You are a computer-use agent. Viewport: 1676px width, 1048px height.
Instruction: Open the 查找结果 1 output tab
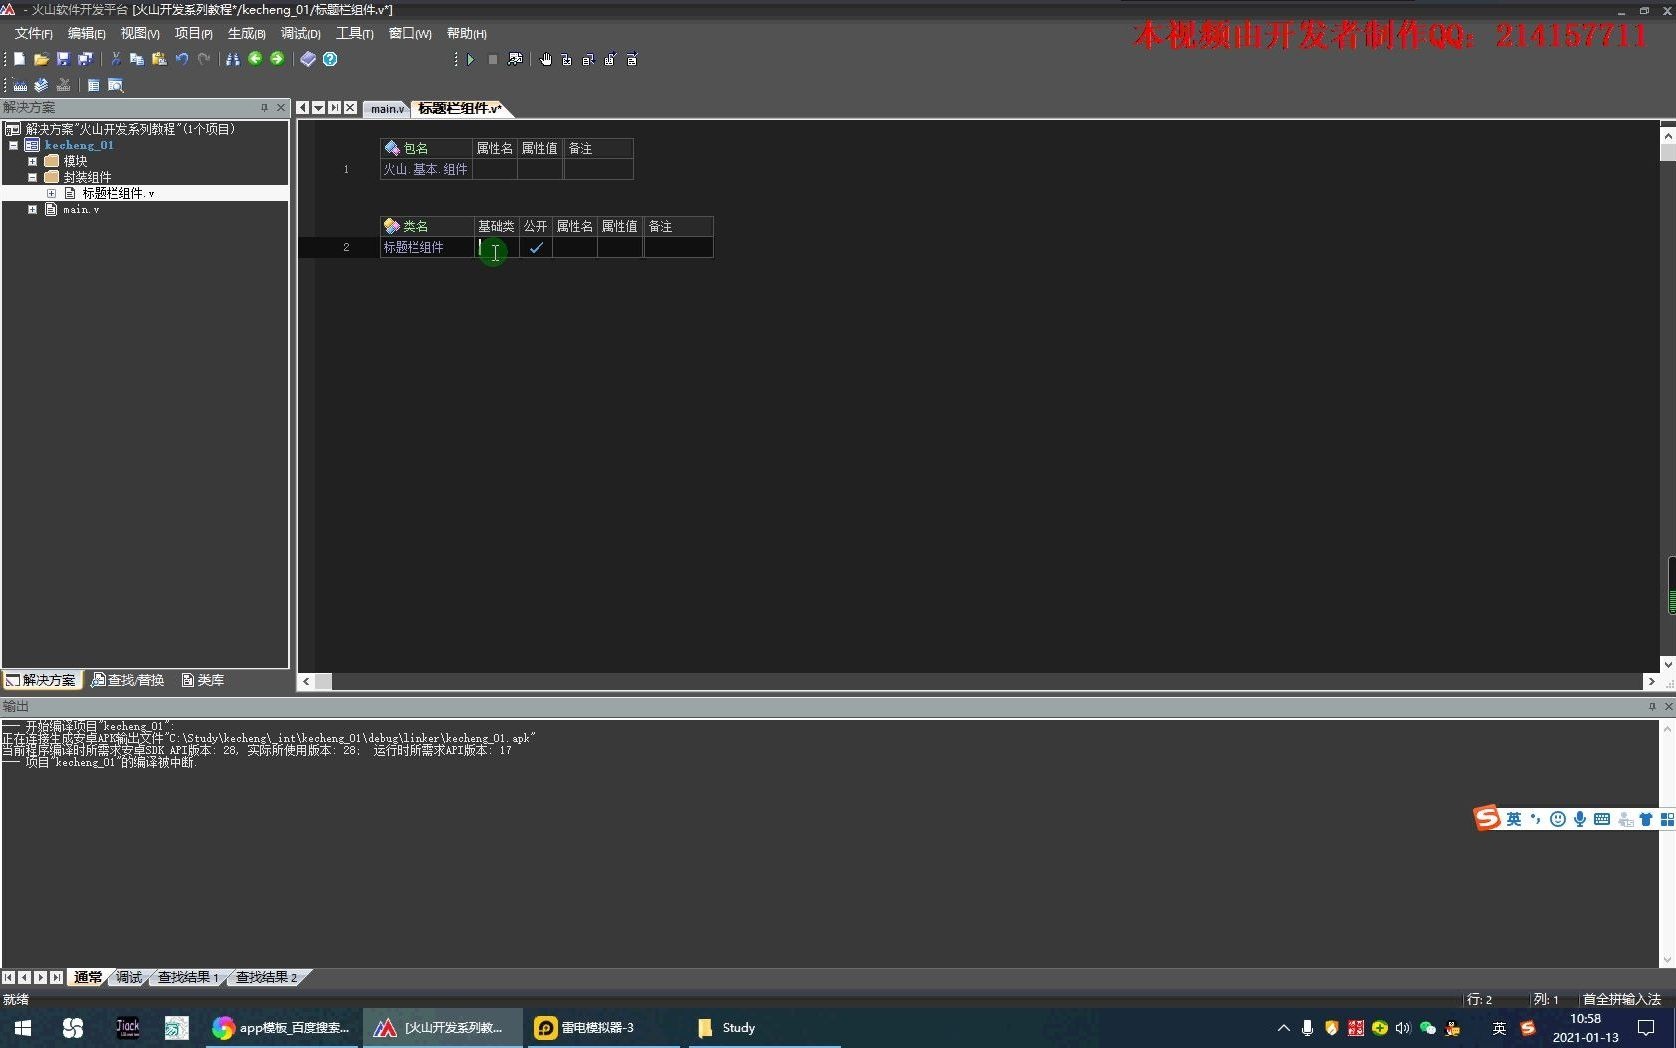(188, 978)
